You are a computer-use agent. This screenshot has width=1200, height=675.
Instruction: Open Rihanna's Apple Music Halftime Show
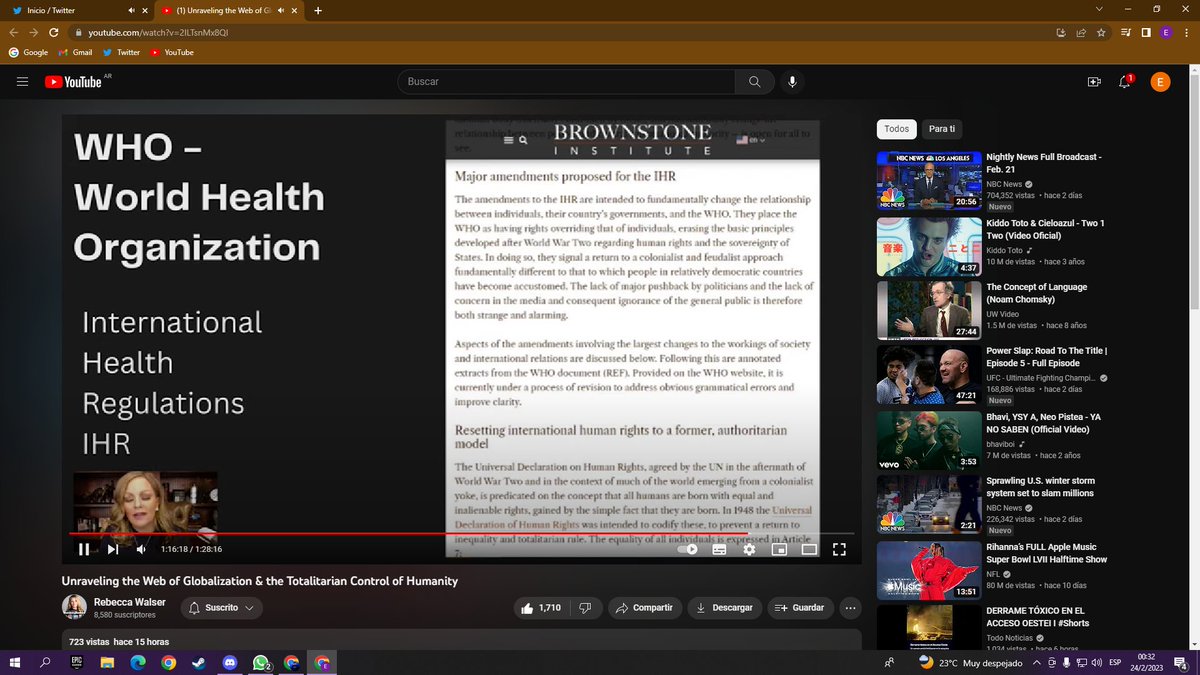[1047, 552]
